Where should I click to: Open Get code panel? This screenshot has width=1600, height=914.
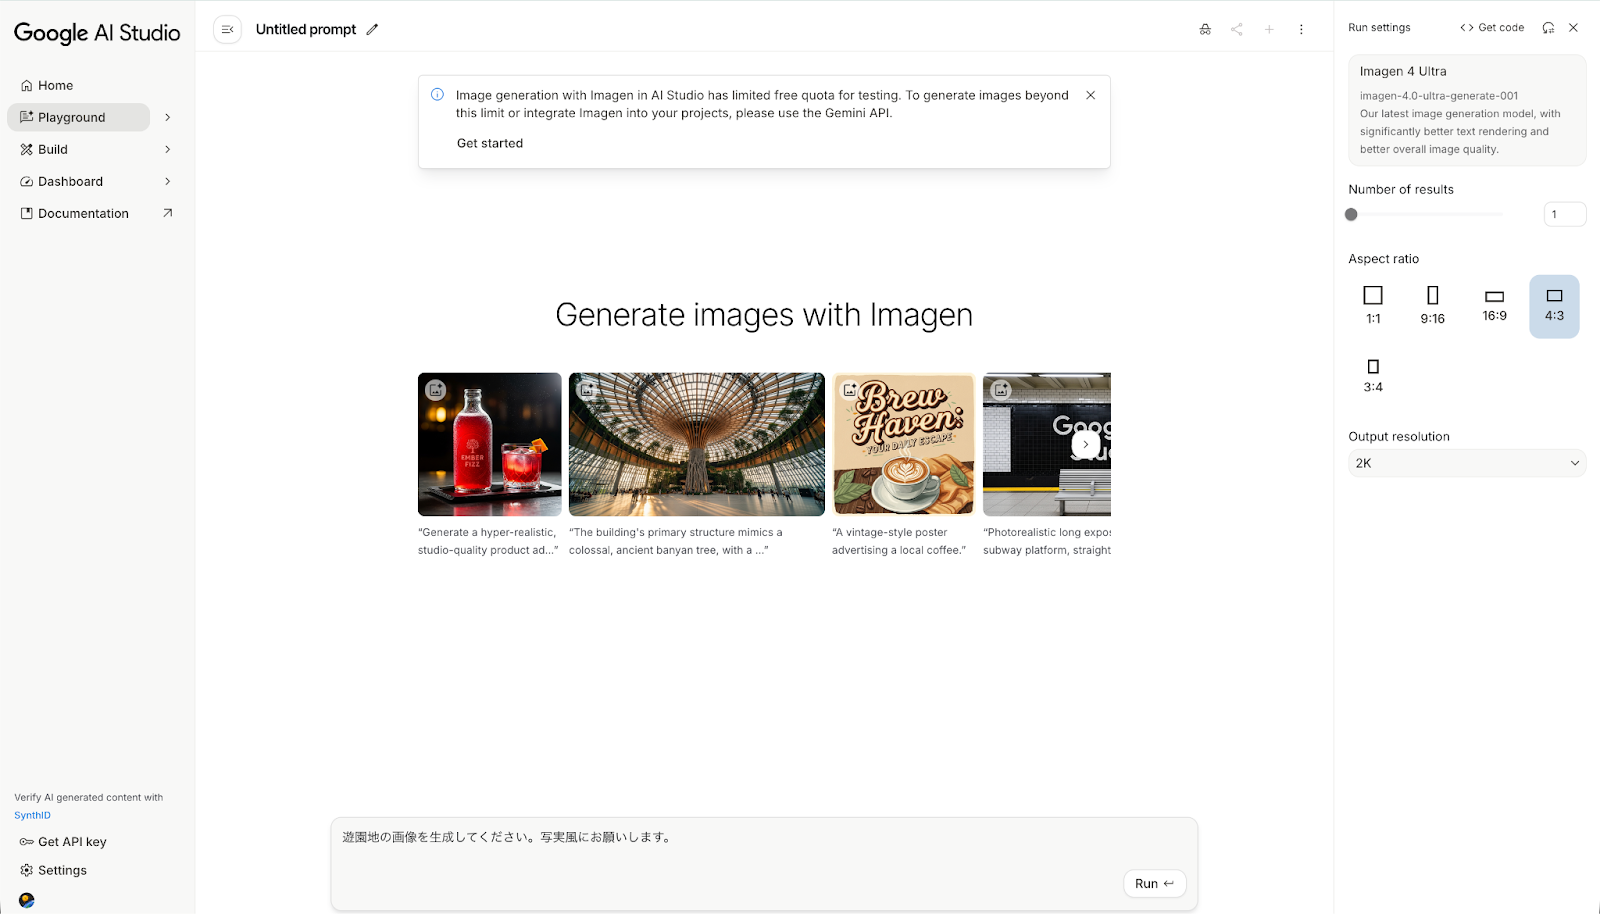click(1492, 27)
